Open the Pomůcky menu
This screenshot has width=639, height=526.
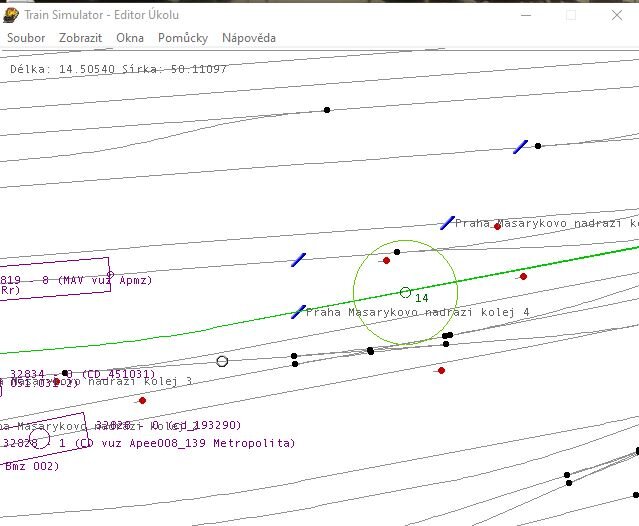[x=182, y=38]
